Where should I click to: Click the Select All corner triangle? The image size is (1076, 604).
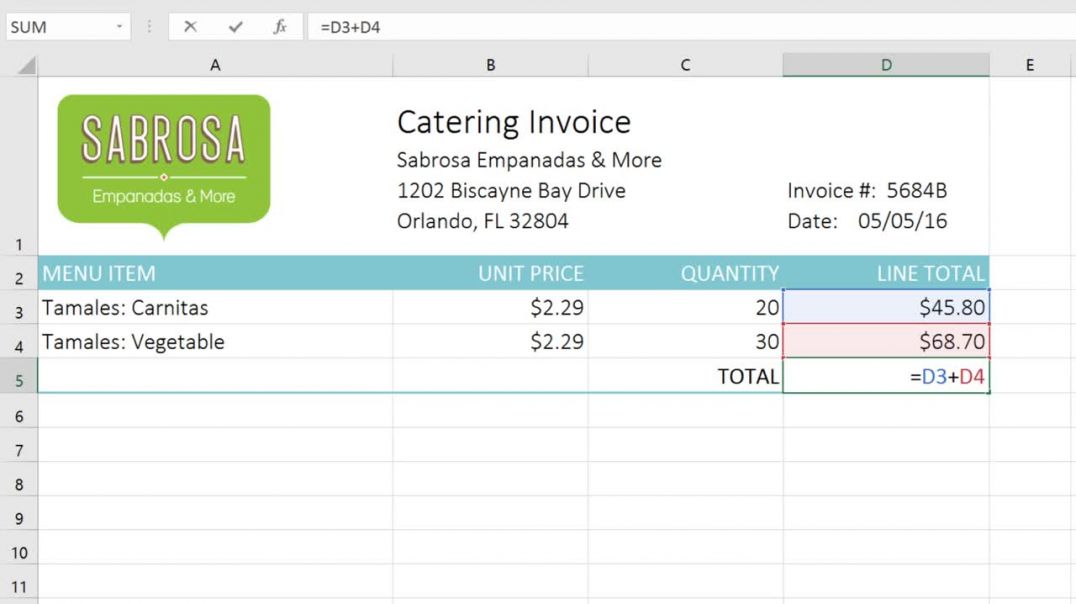26,65
